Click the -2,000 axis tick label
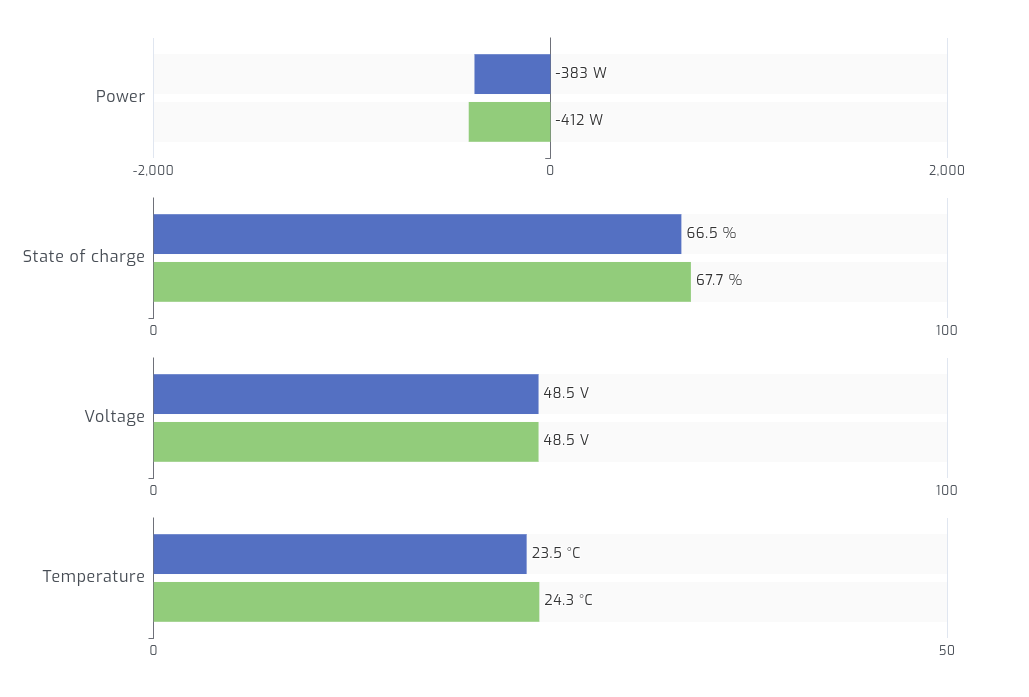This screenshot has width=1029, height=697. click(153, 170)
